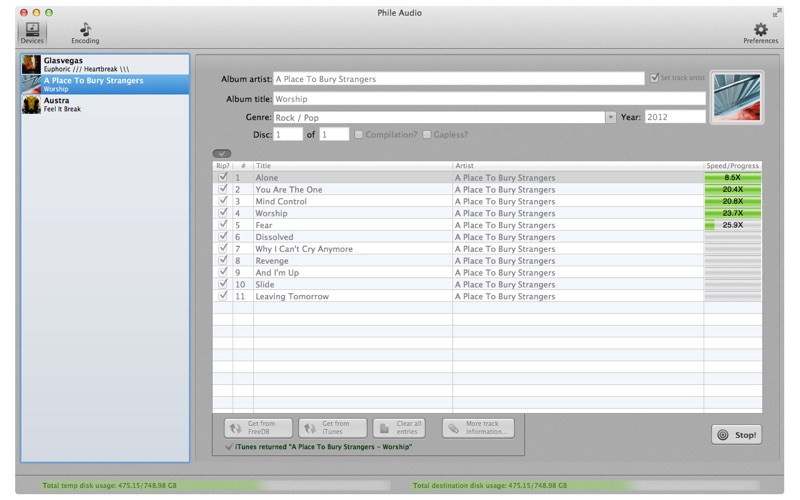Viewport: 800px width, 500px height.
Task: Sort by the Title column header
Action: [353, 166]
